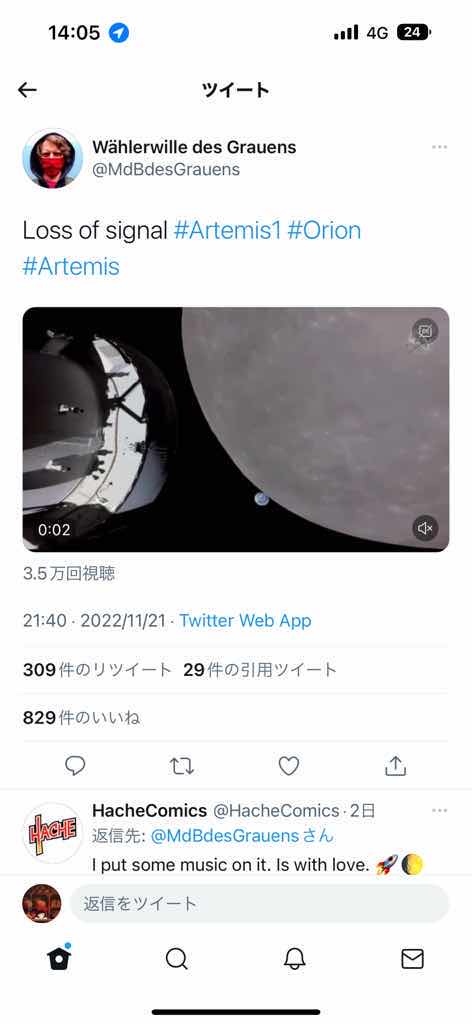This screenshot has height=1024, width=472.
Task: Open the 309 retweets list
Action: [x=97, y=670]
